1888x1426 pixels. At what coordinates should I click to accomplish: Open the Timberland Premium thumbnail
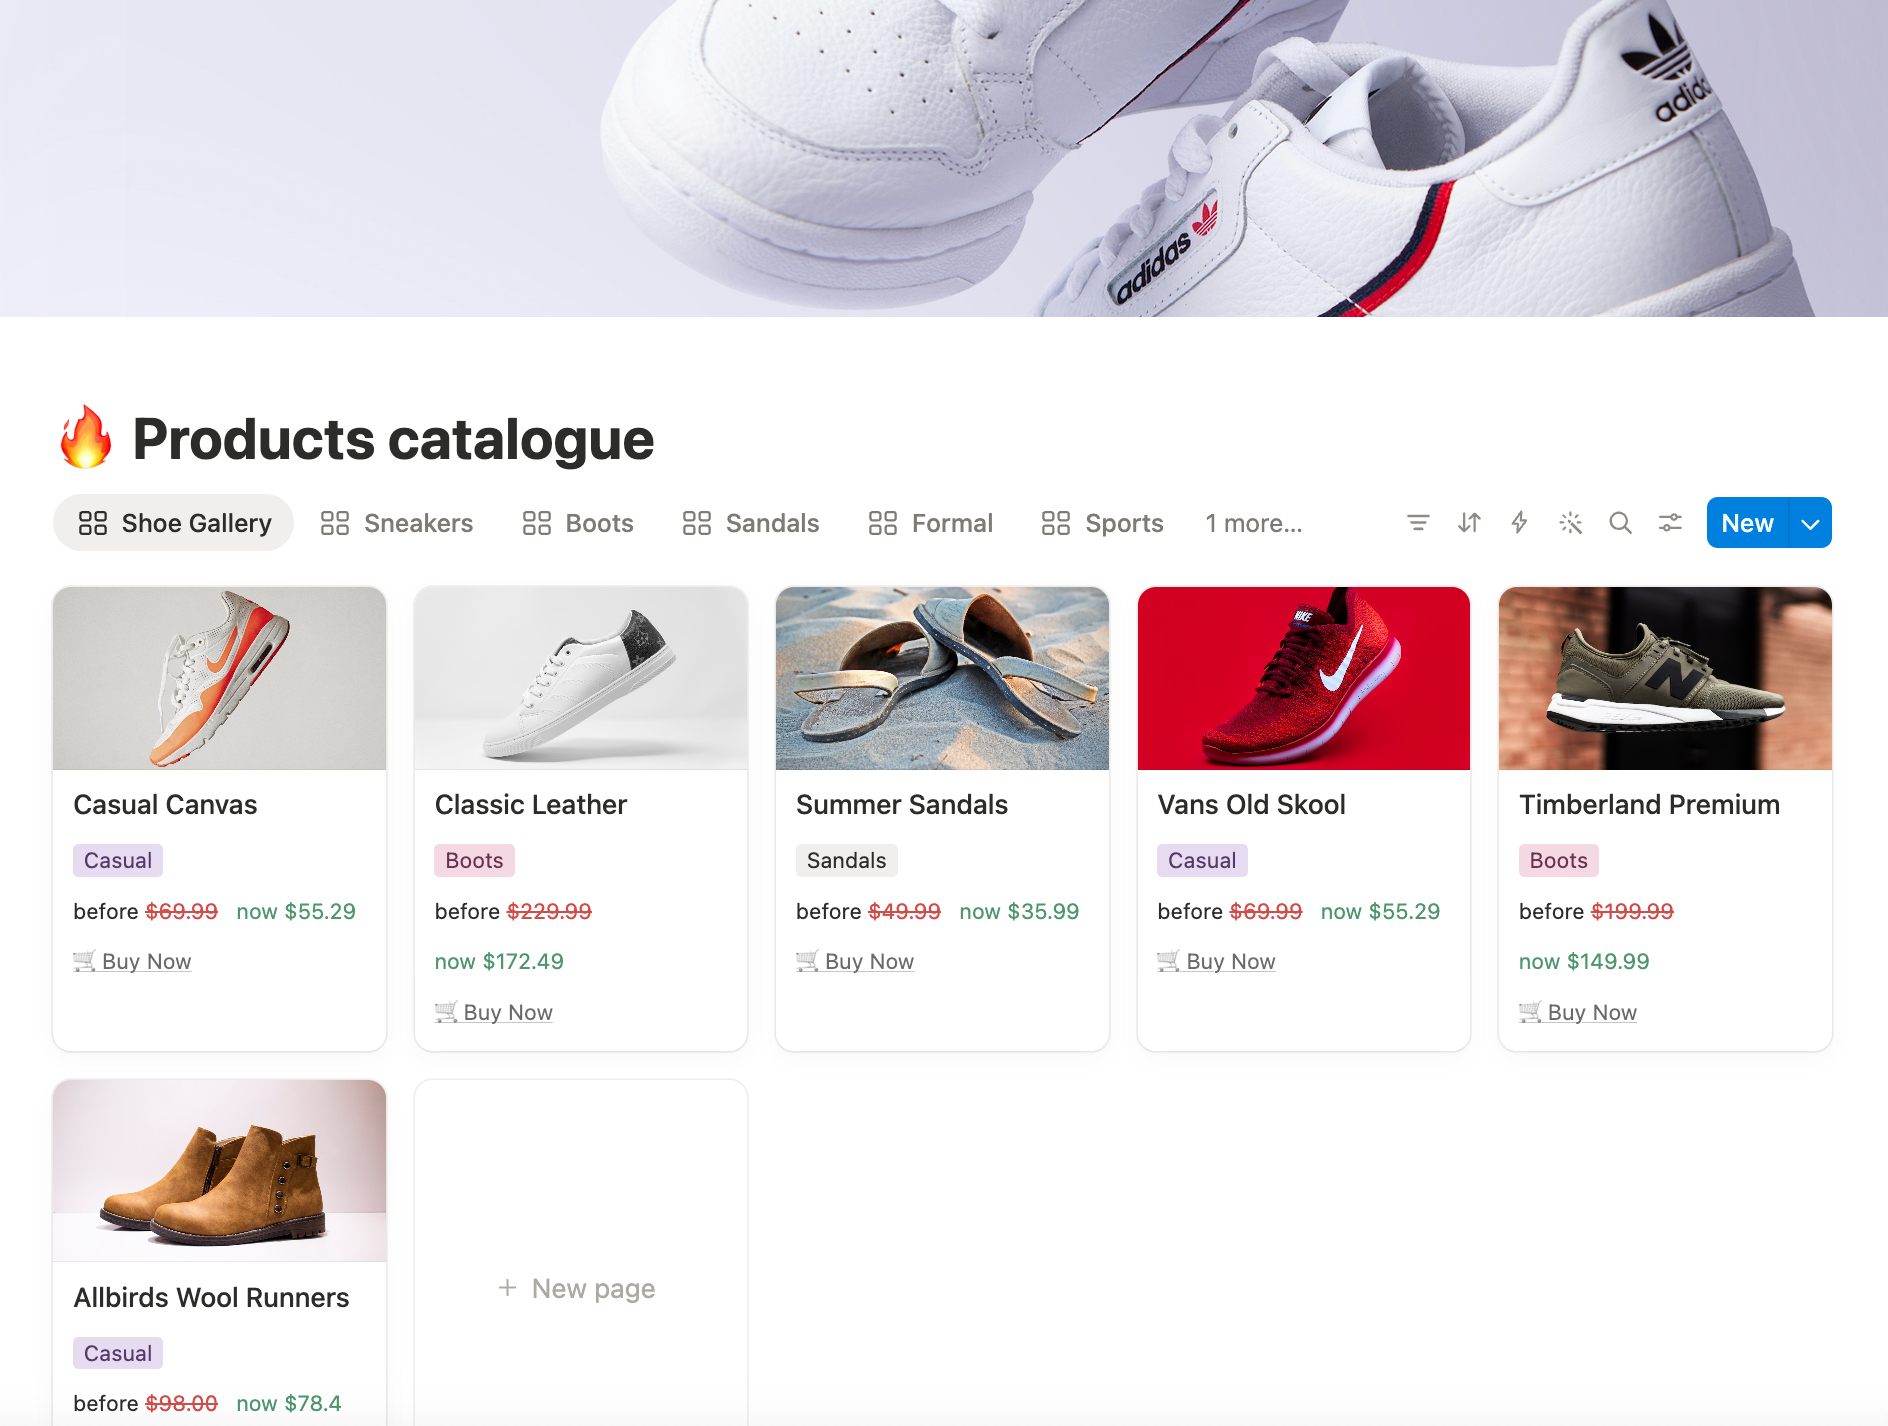coord(1665,678)
